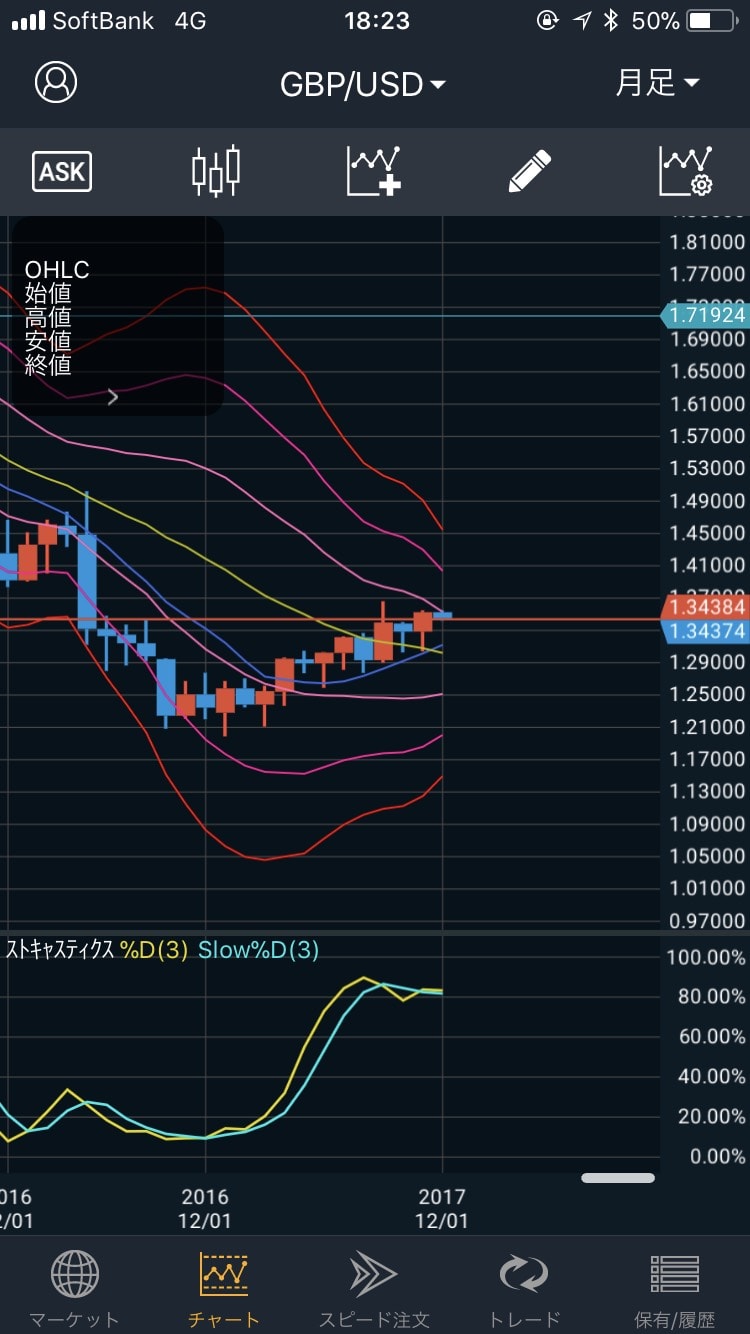Image resolution: width=750 pixels, height=1334 pixels.
Task: Switch to the 保有/履歴 tab
Action: (674, 1291)
